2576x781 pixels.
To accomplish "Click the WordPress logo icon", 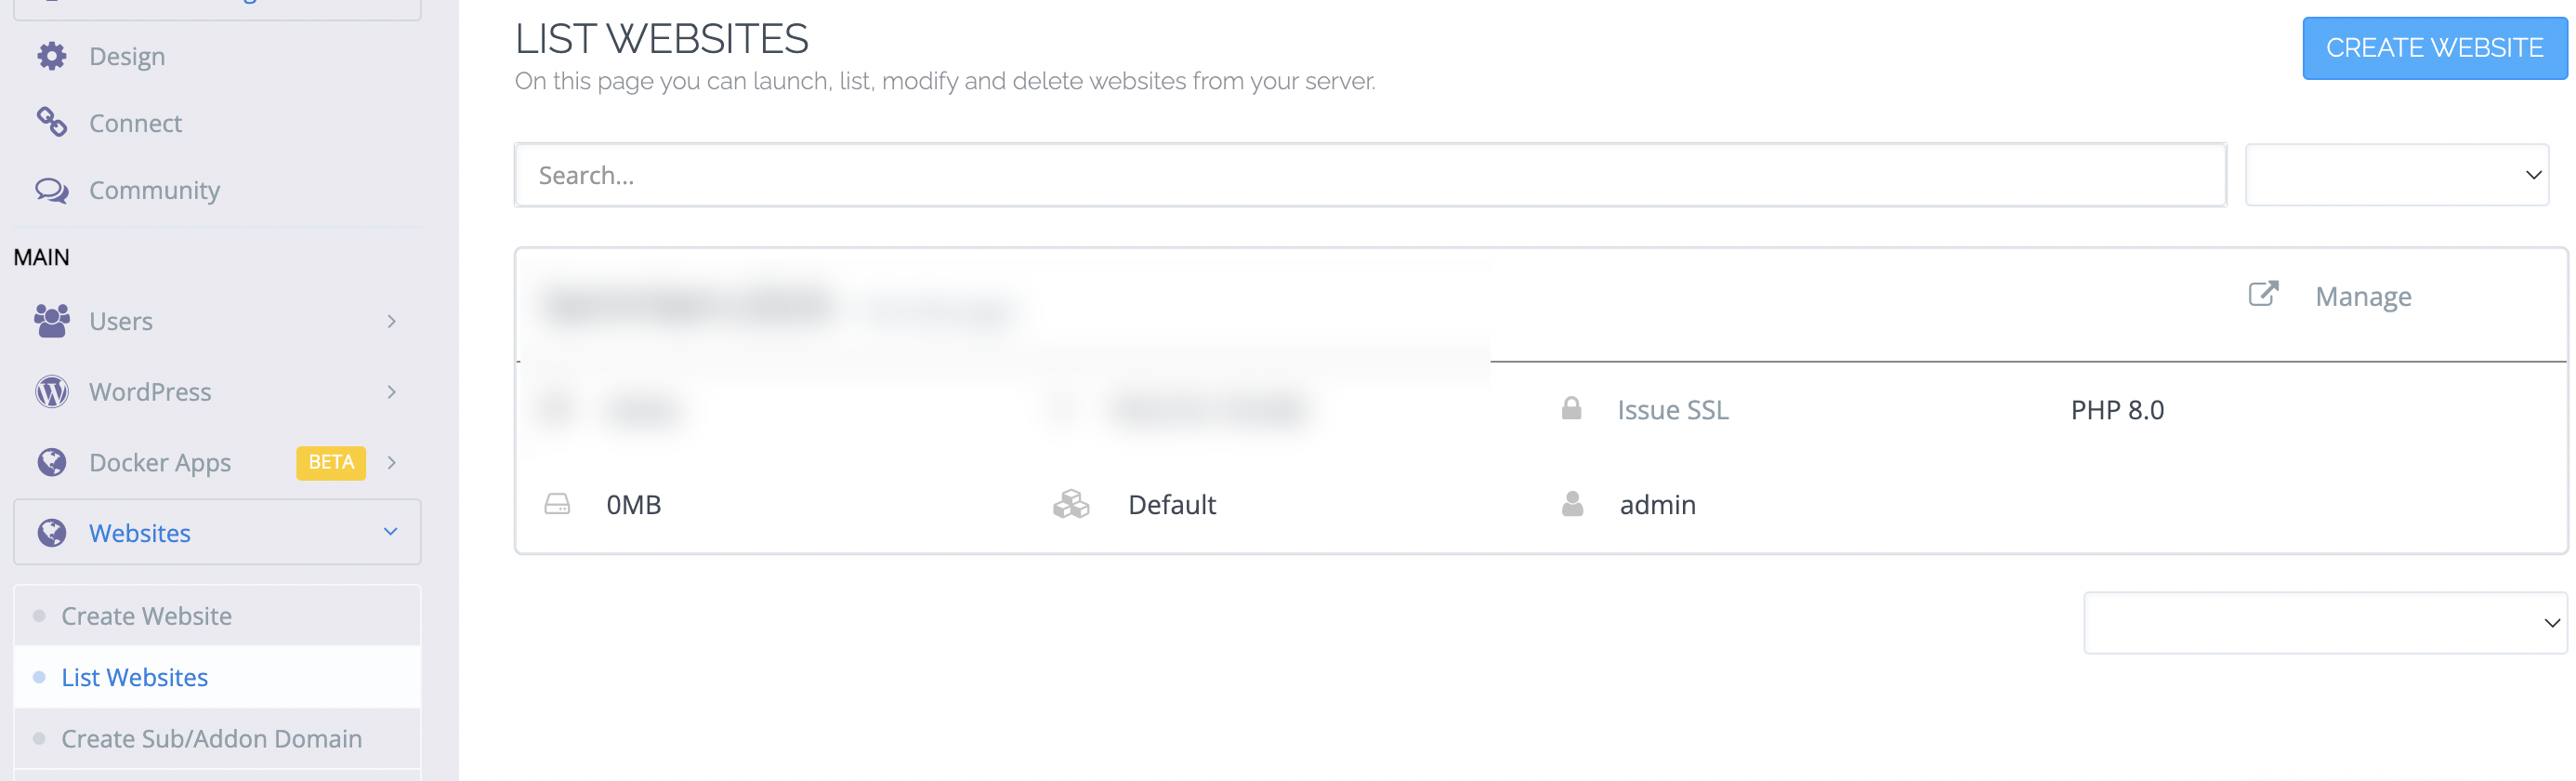I will [x=52, y=392].
